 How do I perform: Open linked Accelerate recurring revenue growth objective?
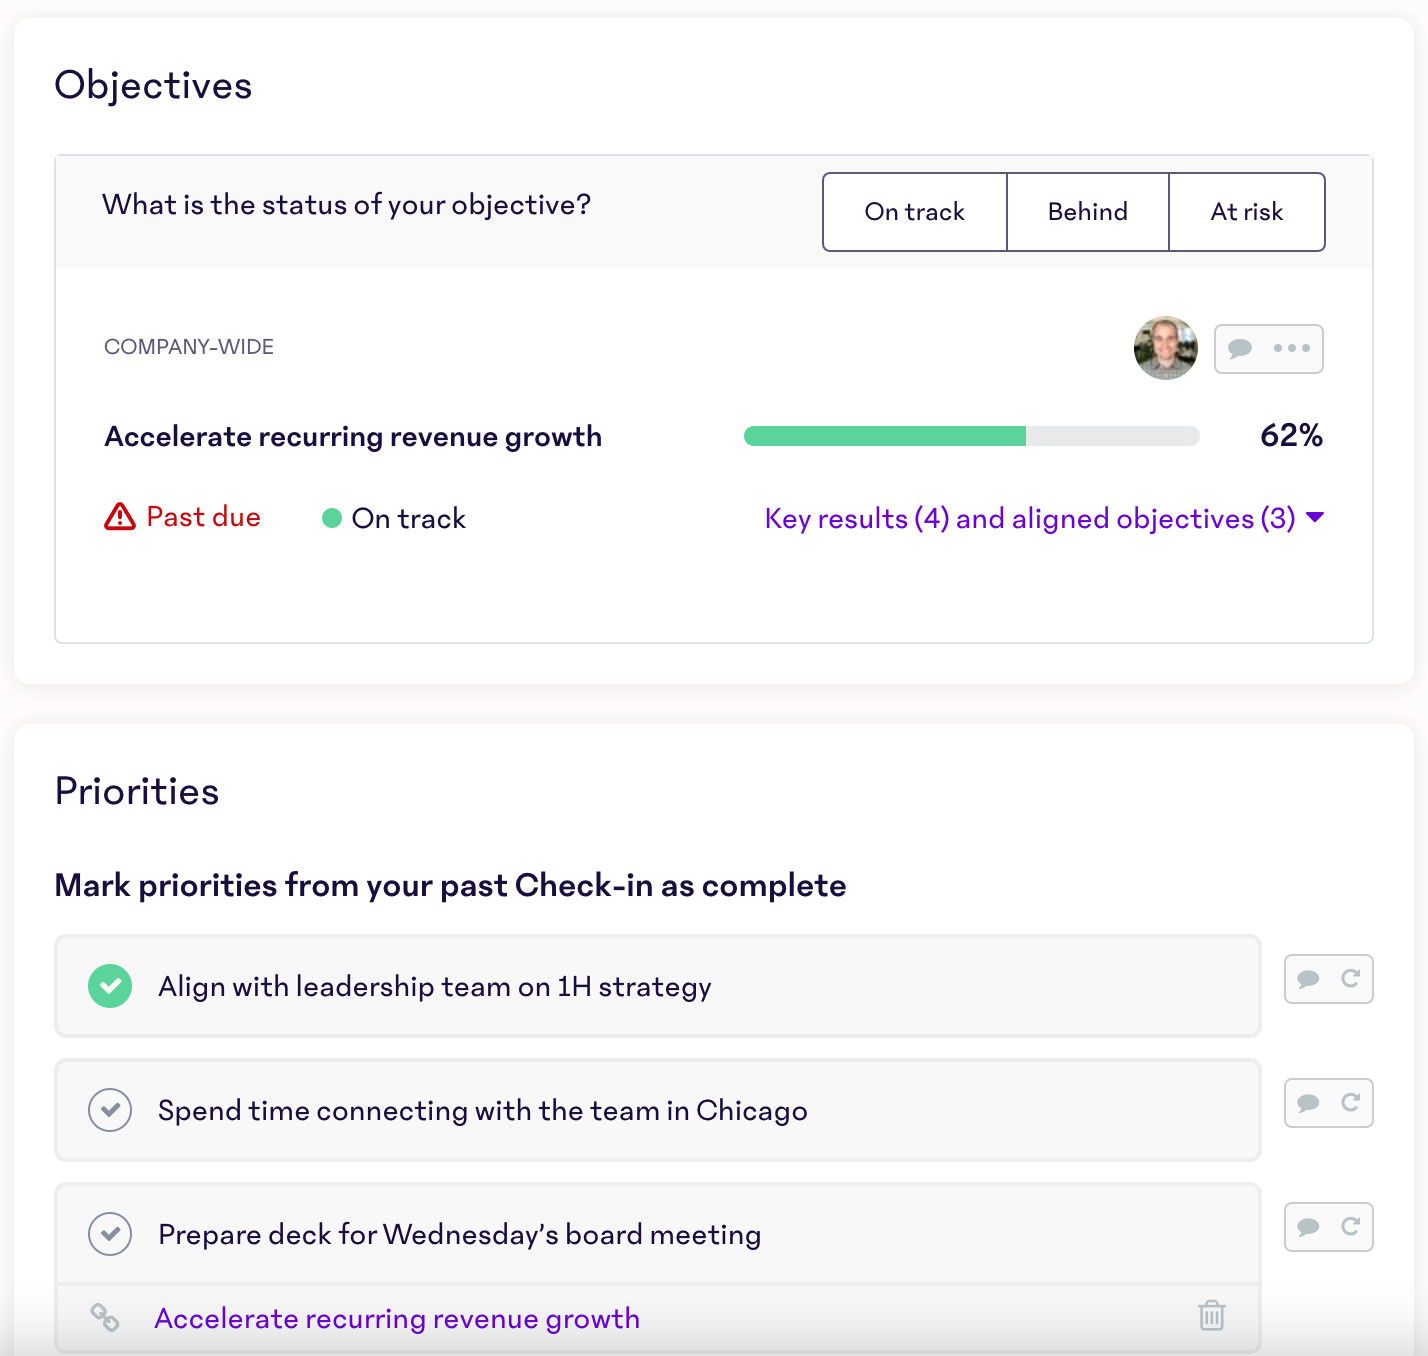pyautogui.click(x=397, y=1319)
